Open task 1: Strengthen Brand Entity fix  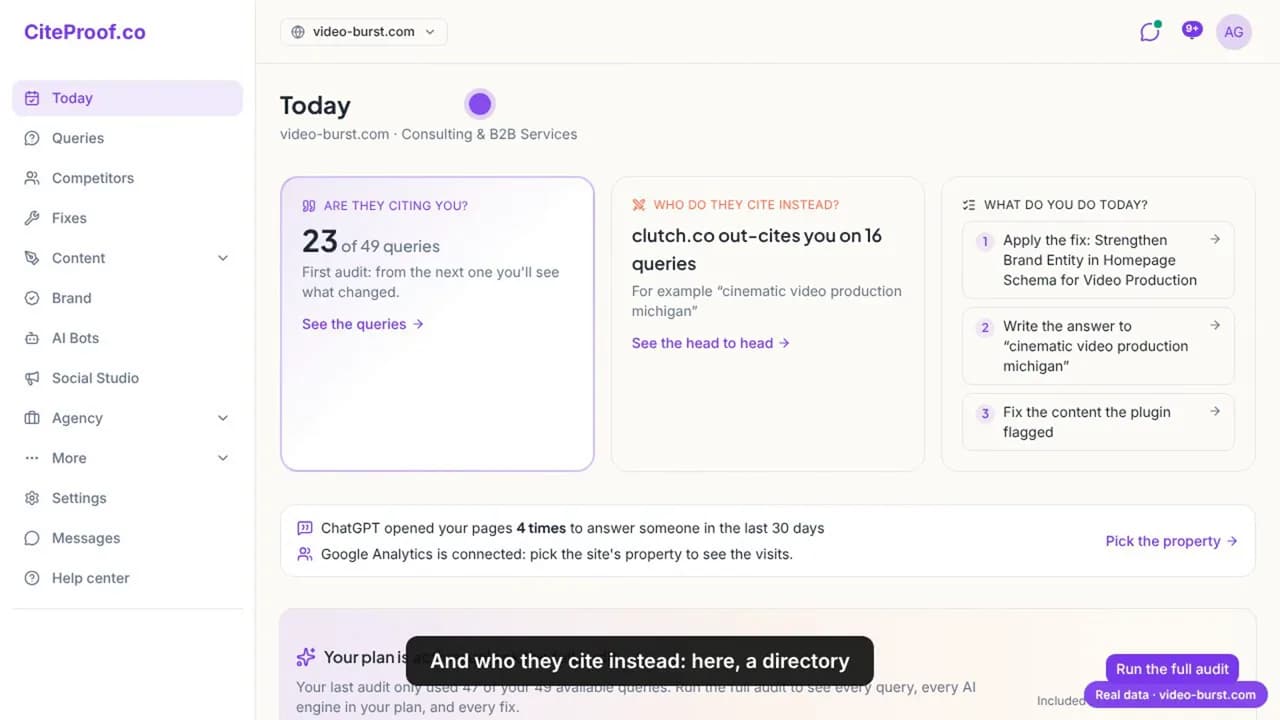click(x=1098, y=260)
